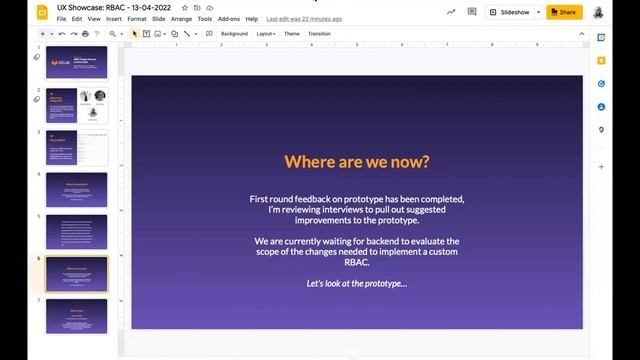Open the Arrange menu
This screenshot has width=640, height=360.
click(181, 19)
